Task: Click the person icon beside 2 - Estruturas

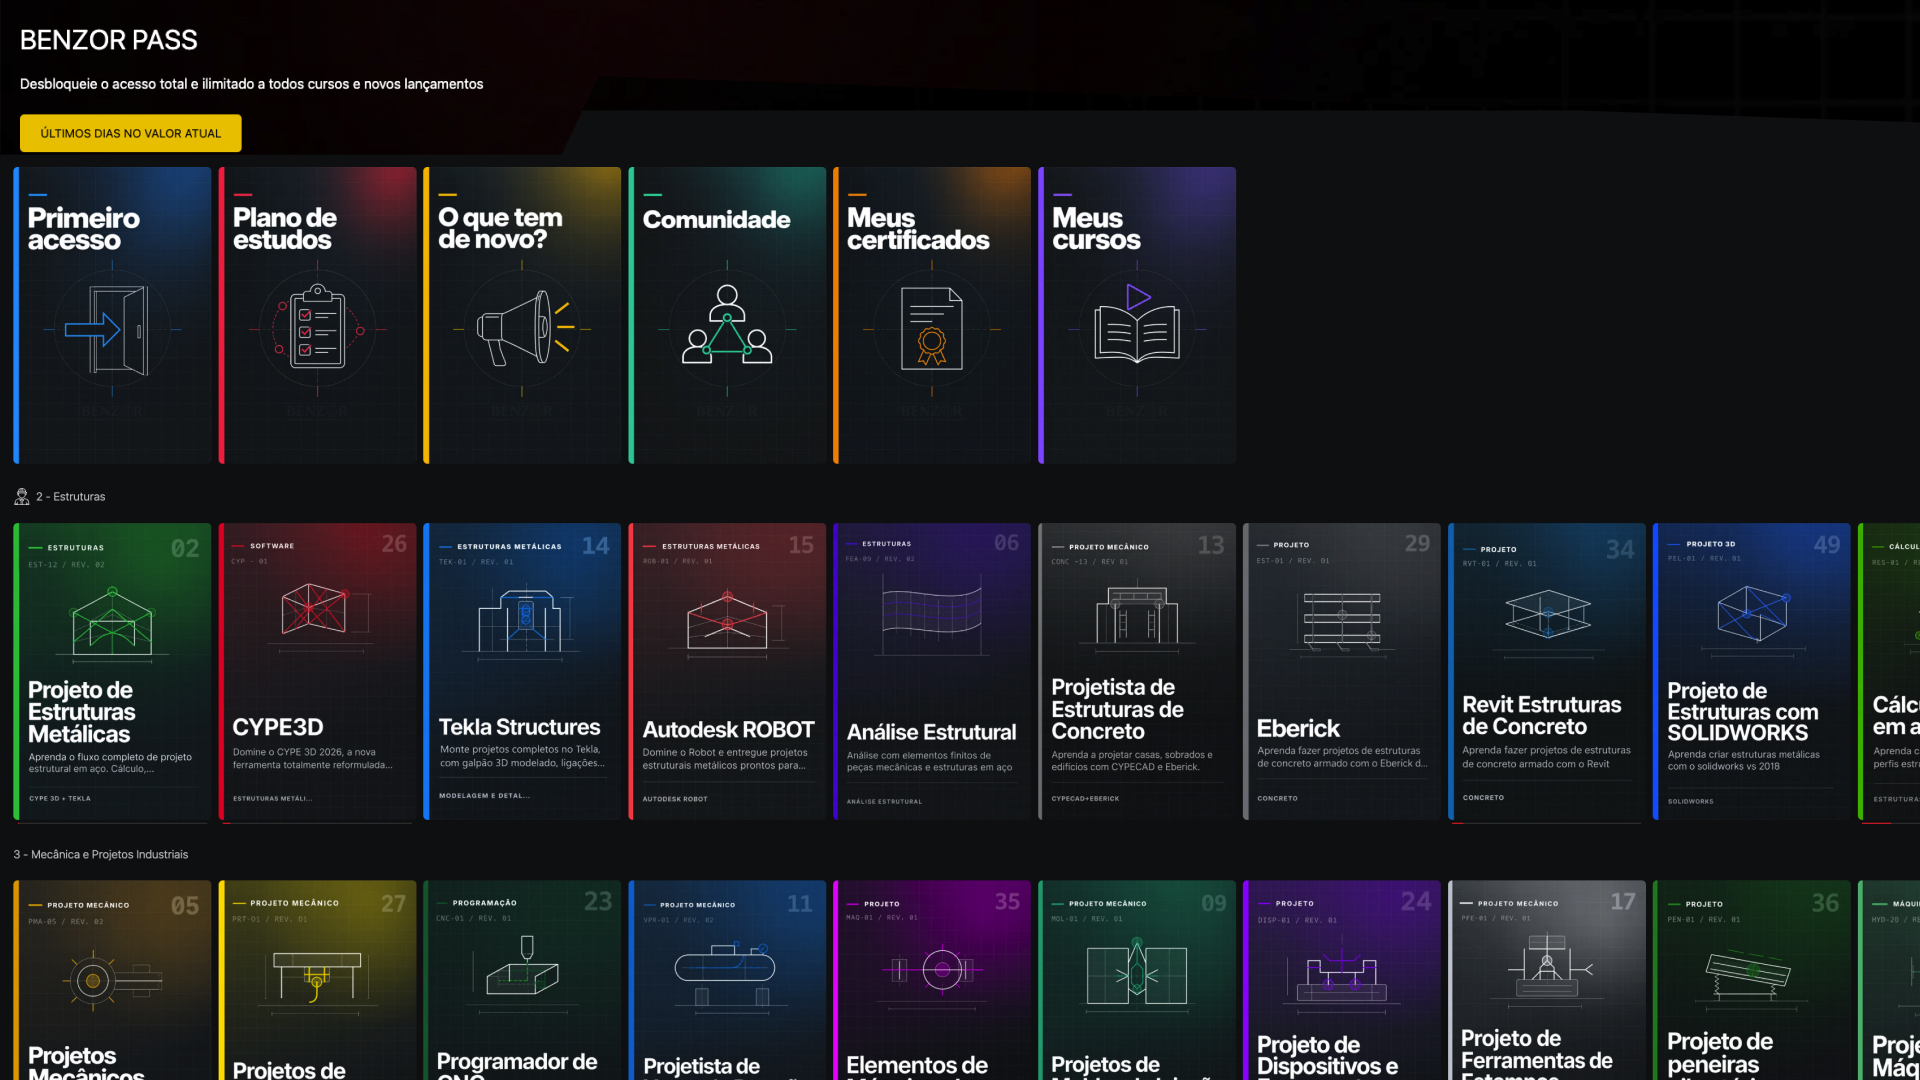Action: pos(22,497)
